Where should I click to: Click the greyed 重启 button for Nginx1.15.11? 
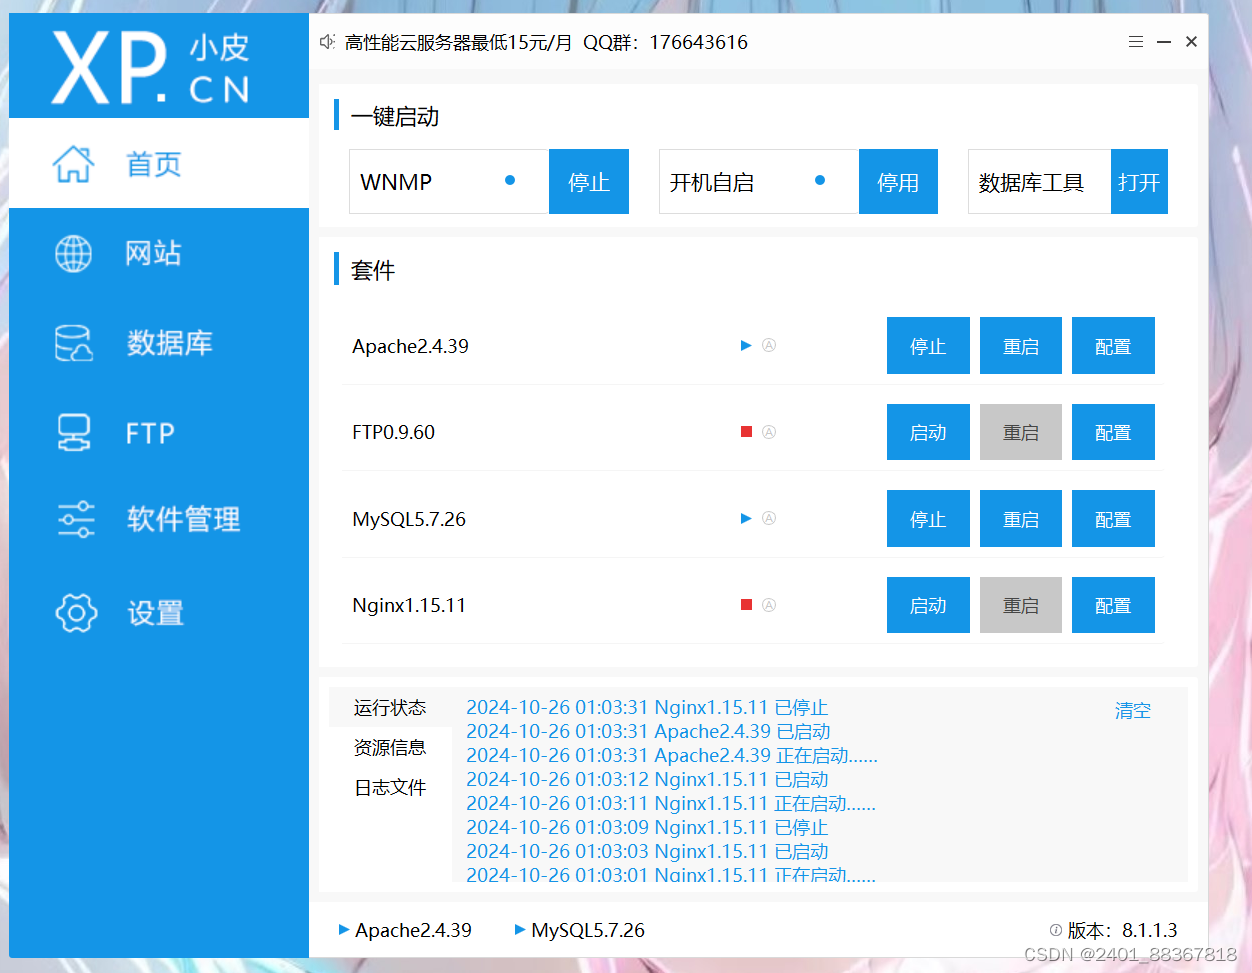coord(1021,605)
